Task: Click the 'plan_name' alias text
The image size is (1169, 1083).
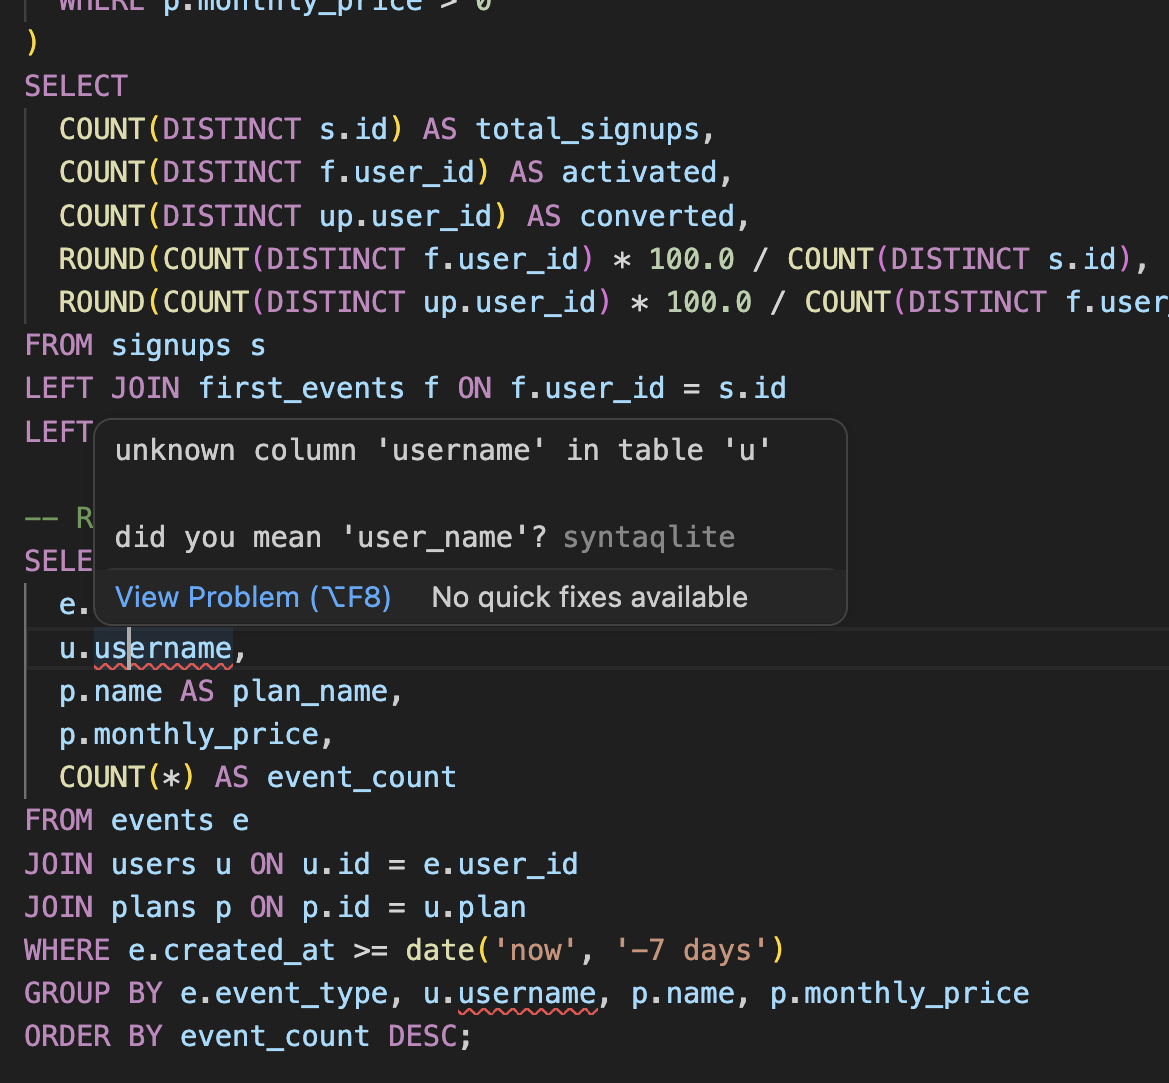Action: [x=310, y=690]
